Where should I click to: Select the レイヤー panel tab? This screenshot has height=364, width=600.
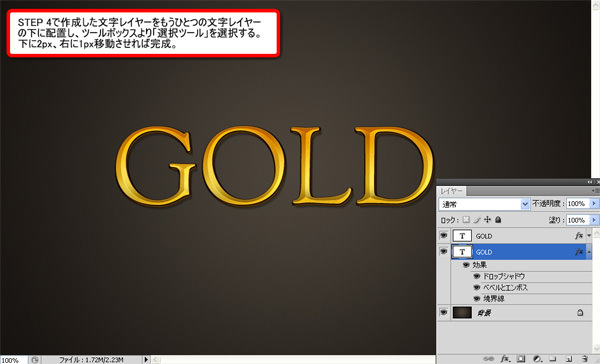click(x=451, y=191)
